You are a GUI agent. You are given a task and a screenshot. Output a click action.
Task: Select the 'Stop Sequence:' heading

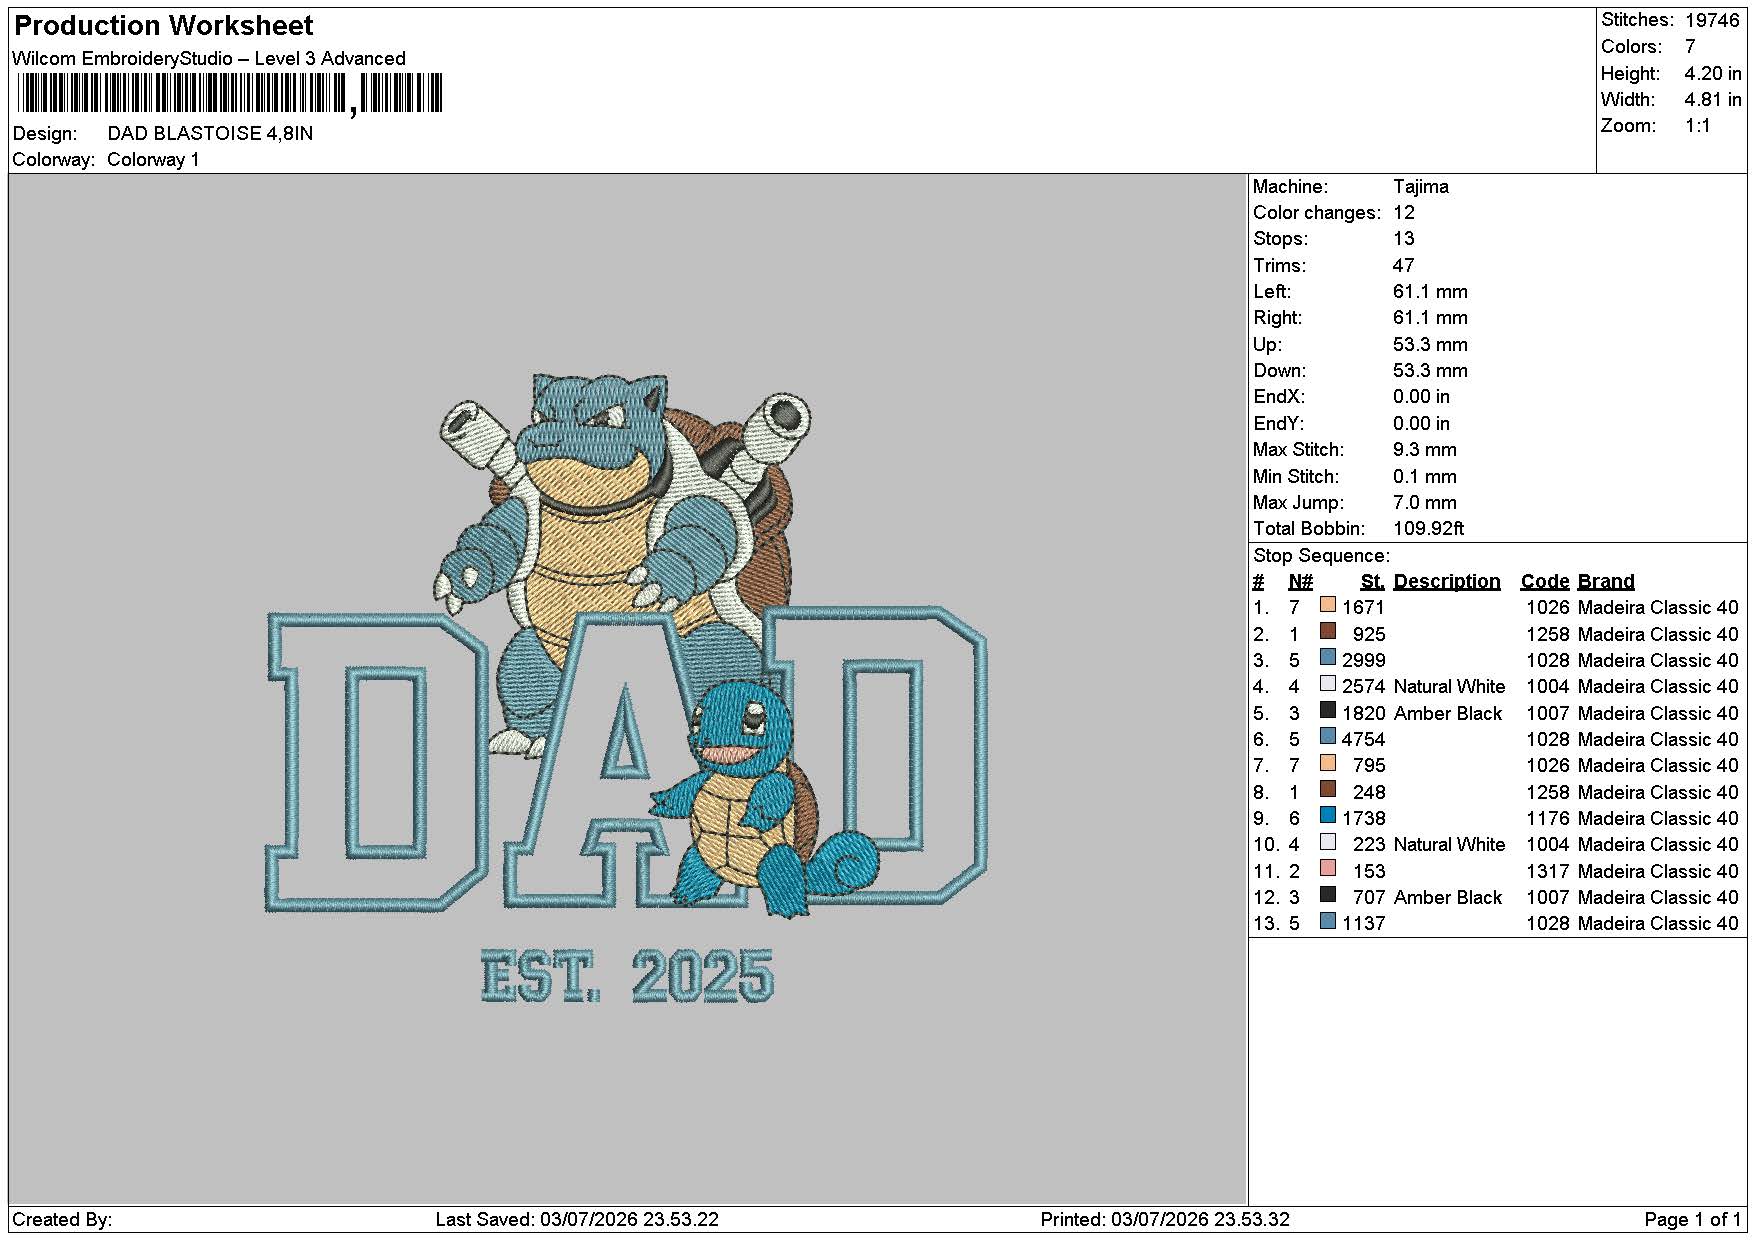point(1321,556)
